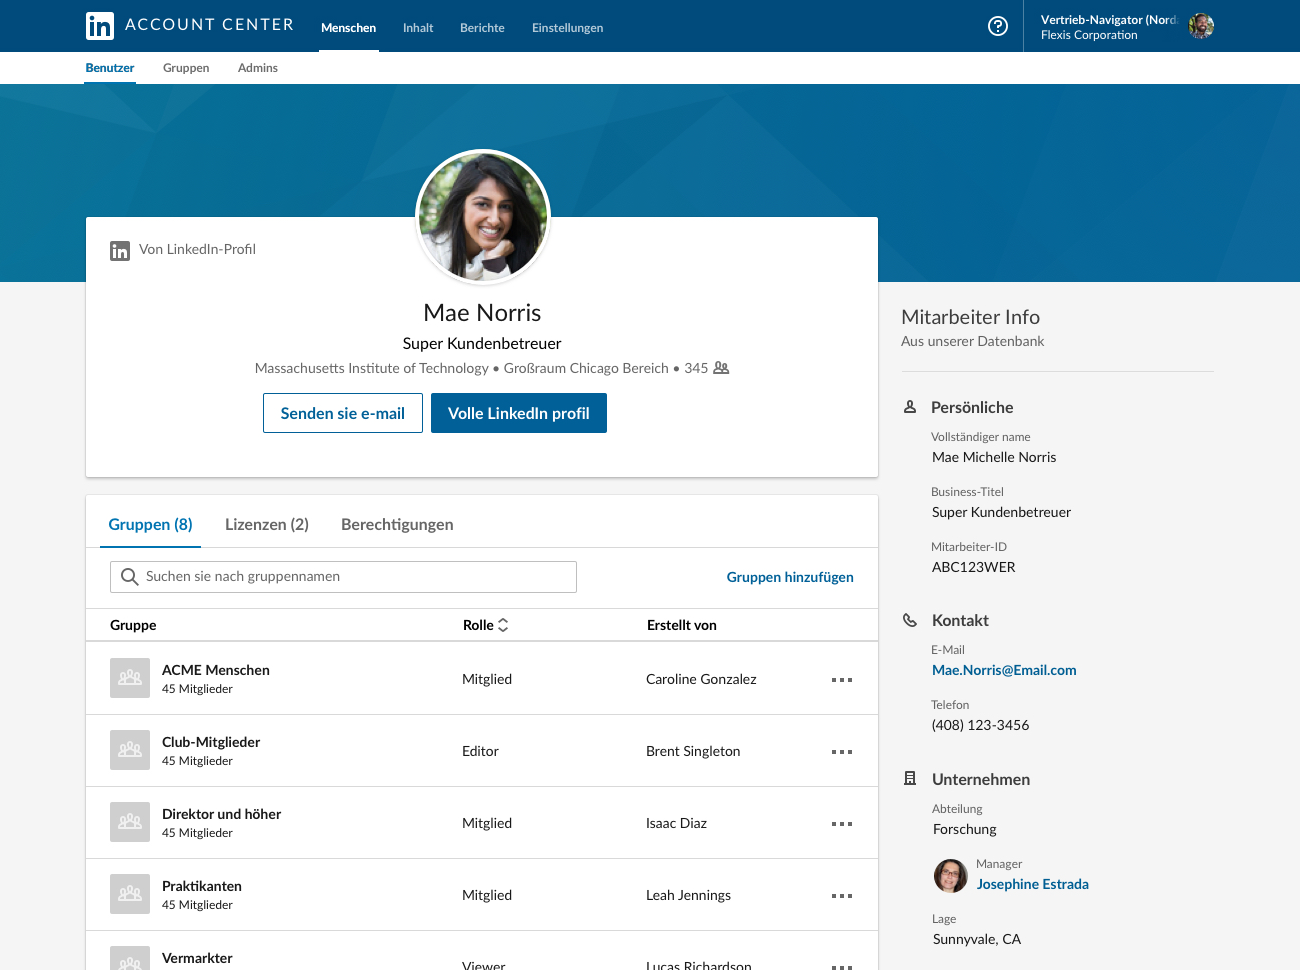Open the Berichte navigation tab
Image resolution: width=1300 pixels, height=970 pixels.
[482, 28]
